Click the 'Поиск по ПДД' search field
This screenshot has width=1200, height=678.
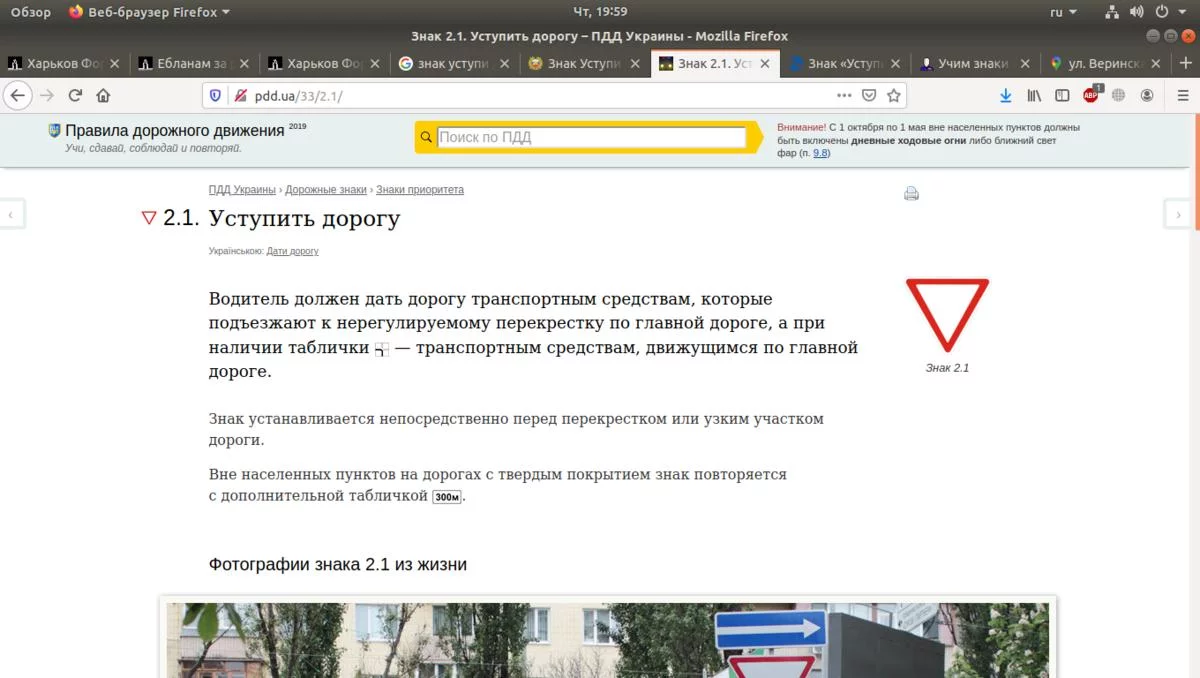pyautogui.click(x=592, y=137)
